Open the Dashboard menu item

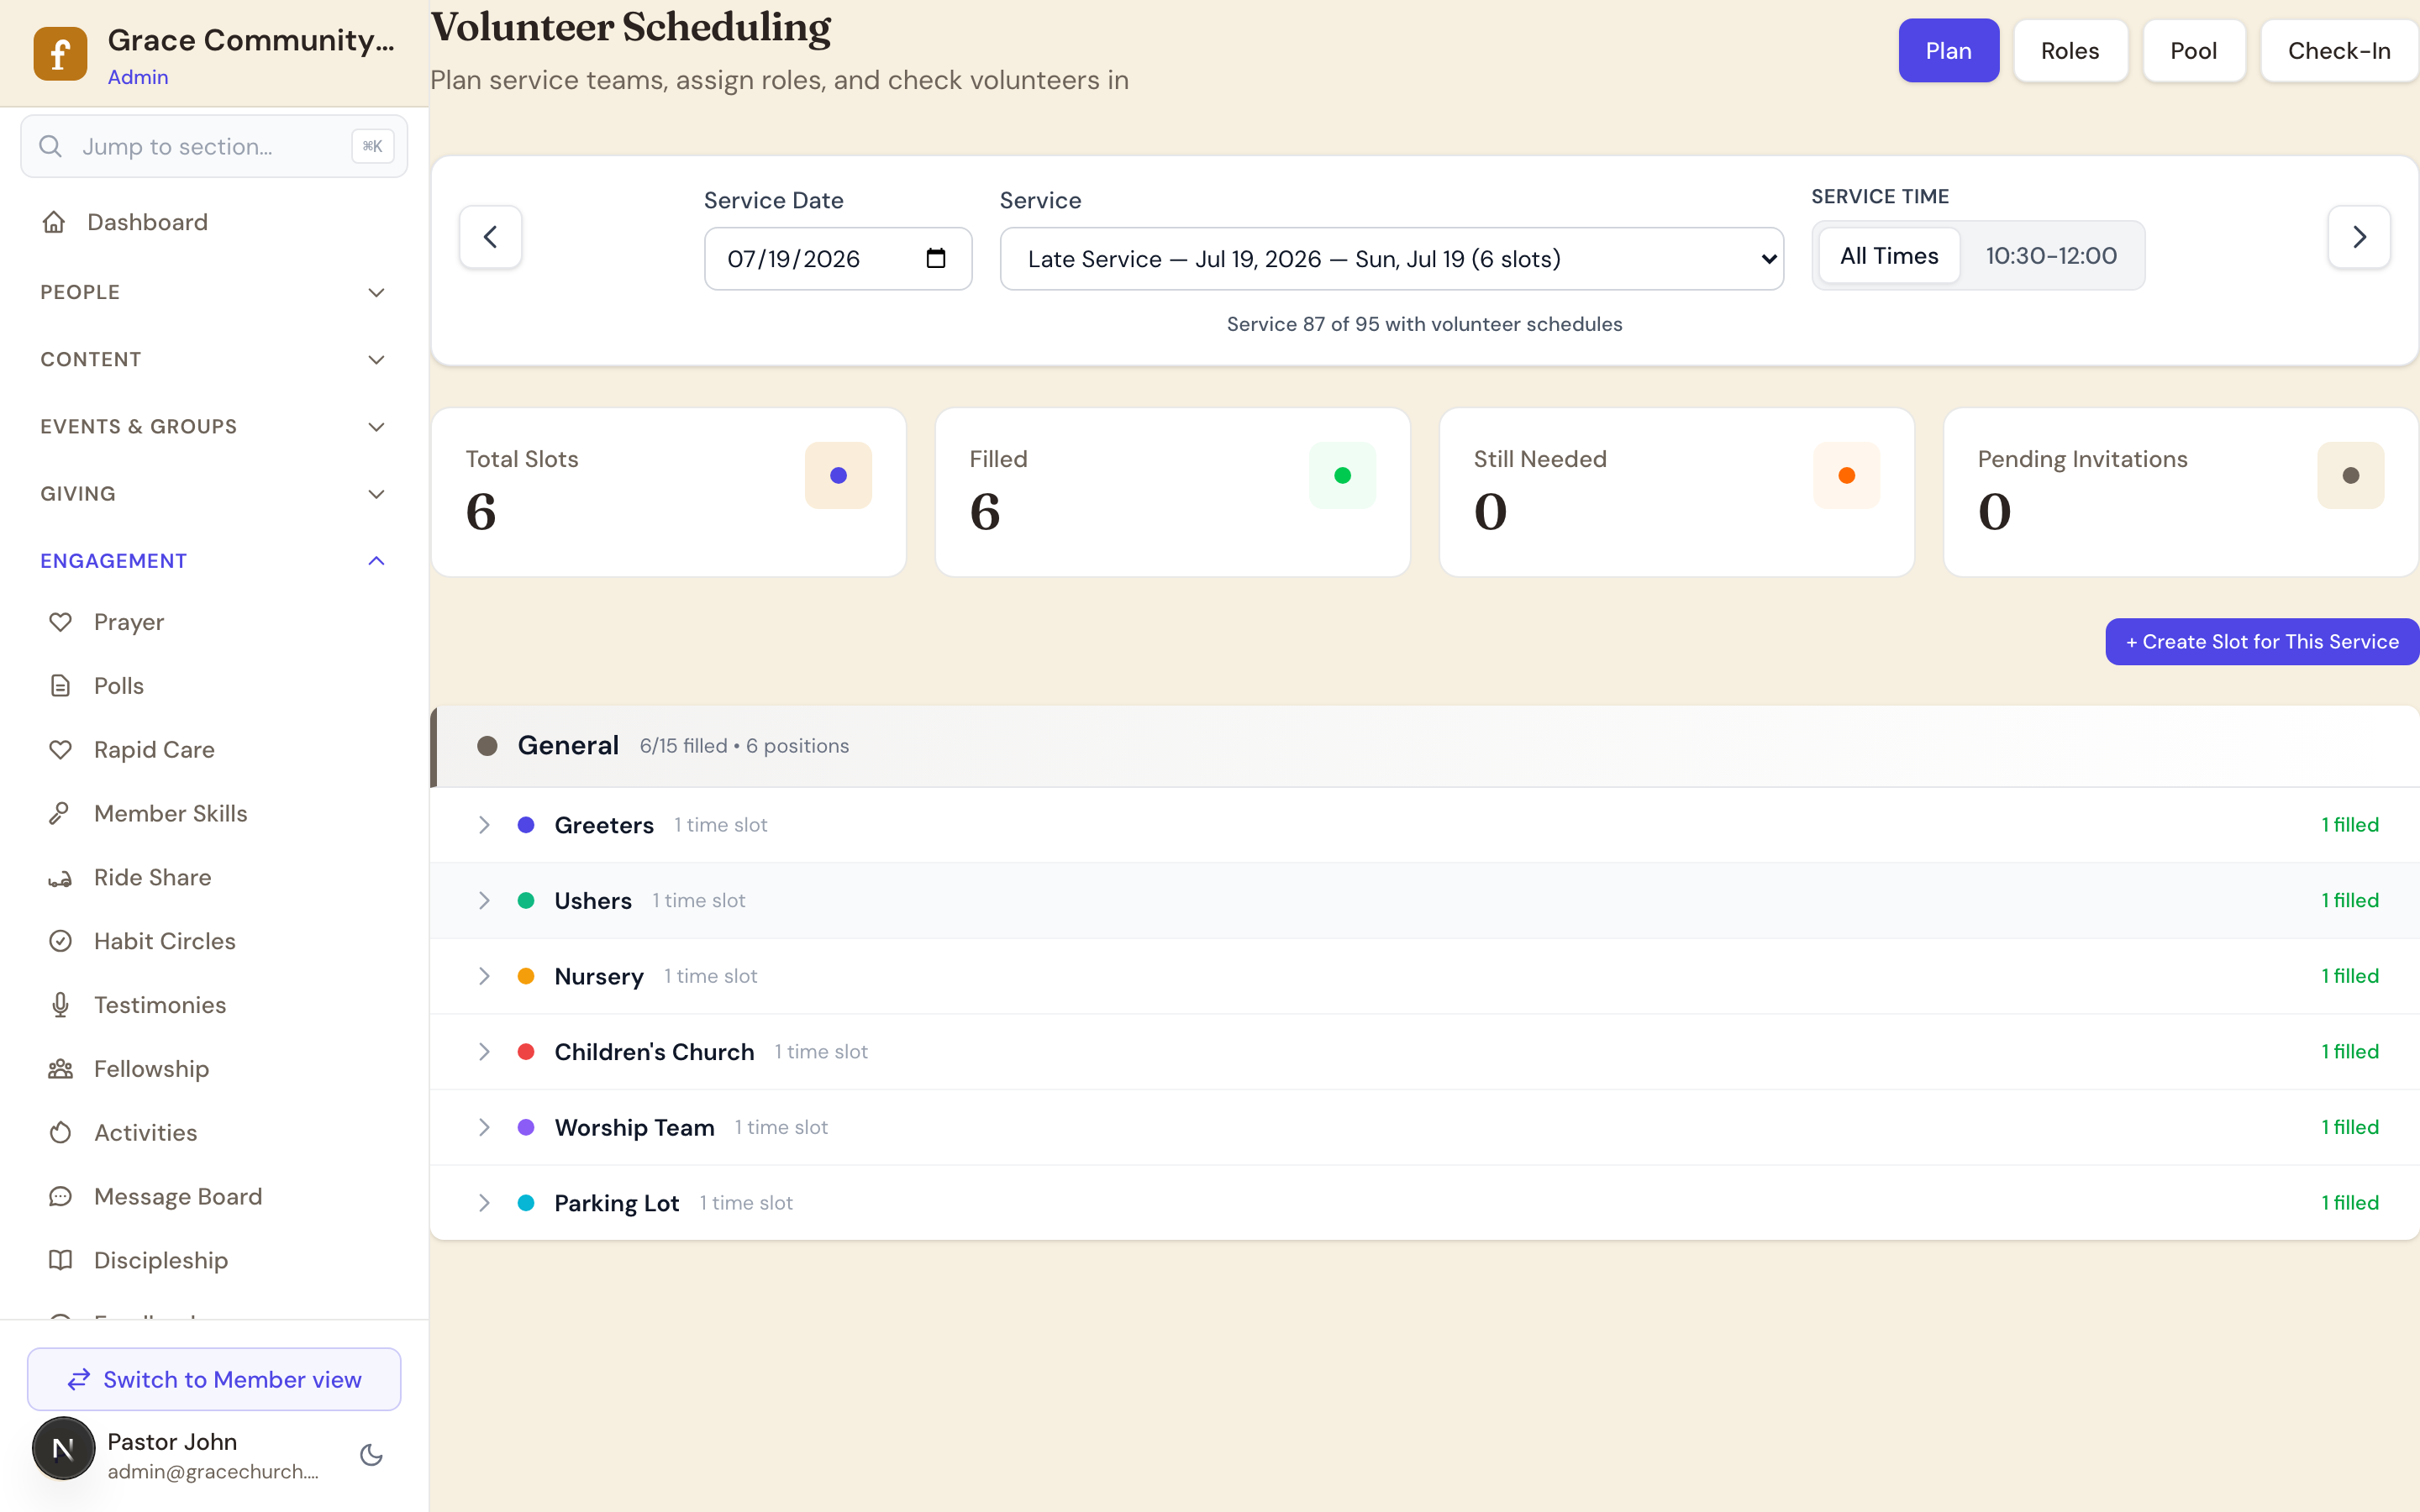tap(213, 222)
